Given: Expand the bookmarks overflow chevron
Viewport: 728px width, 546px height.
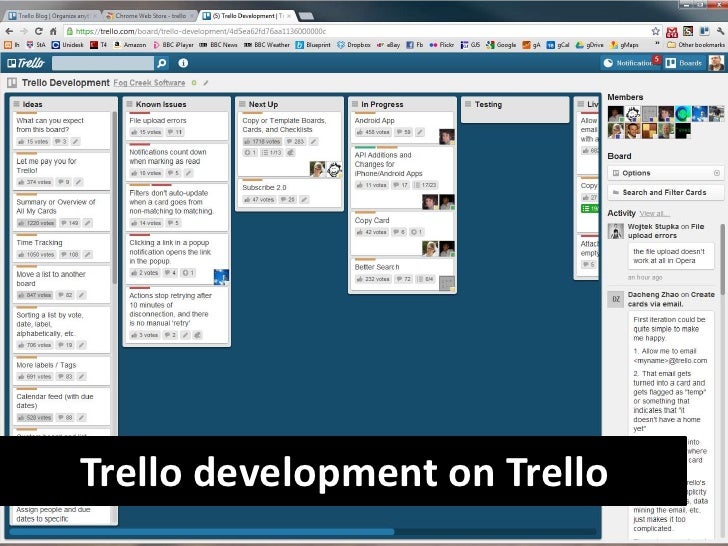Looking at the screenshot, I should tap(657, 44).
